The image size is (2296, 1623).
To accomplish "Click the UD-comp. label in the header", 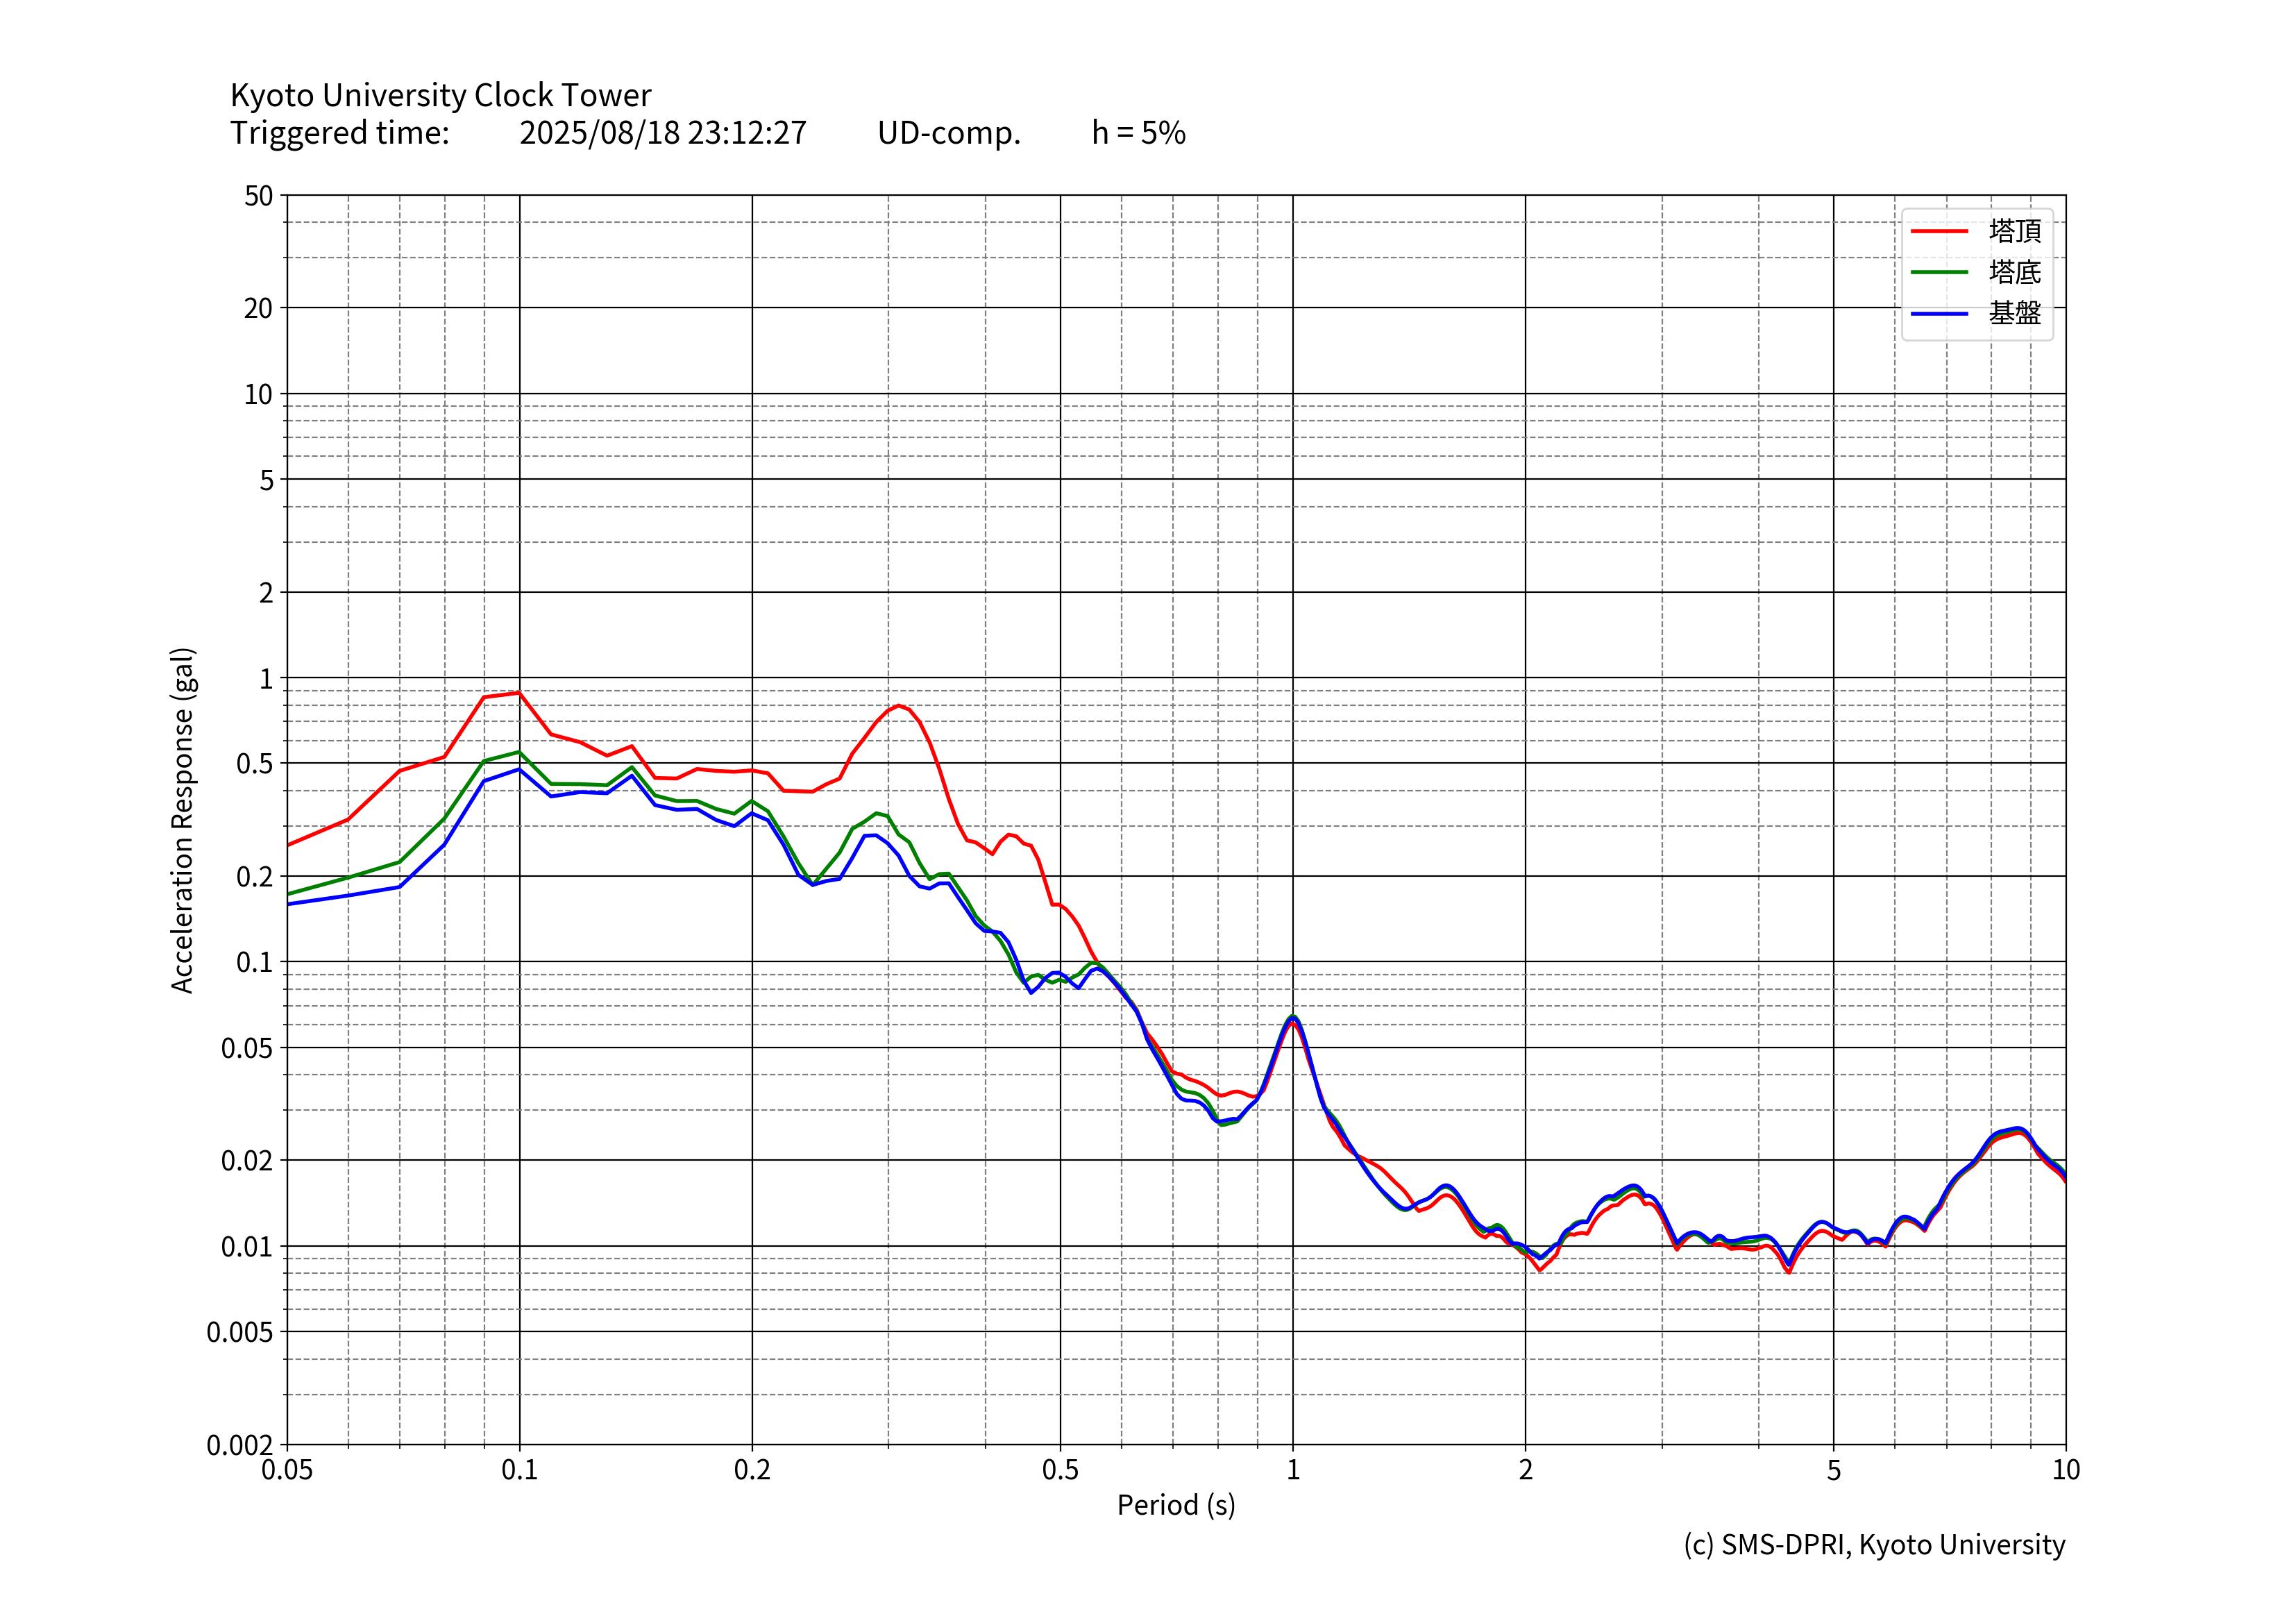I will (x=948, y=133).
